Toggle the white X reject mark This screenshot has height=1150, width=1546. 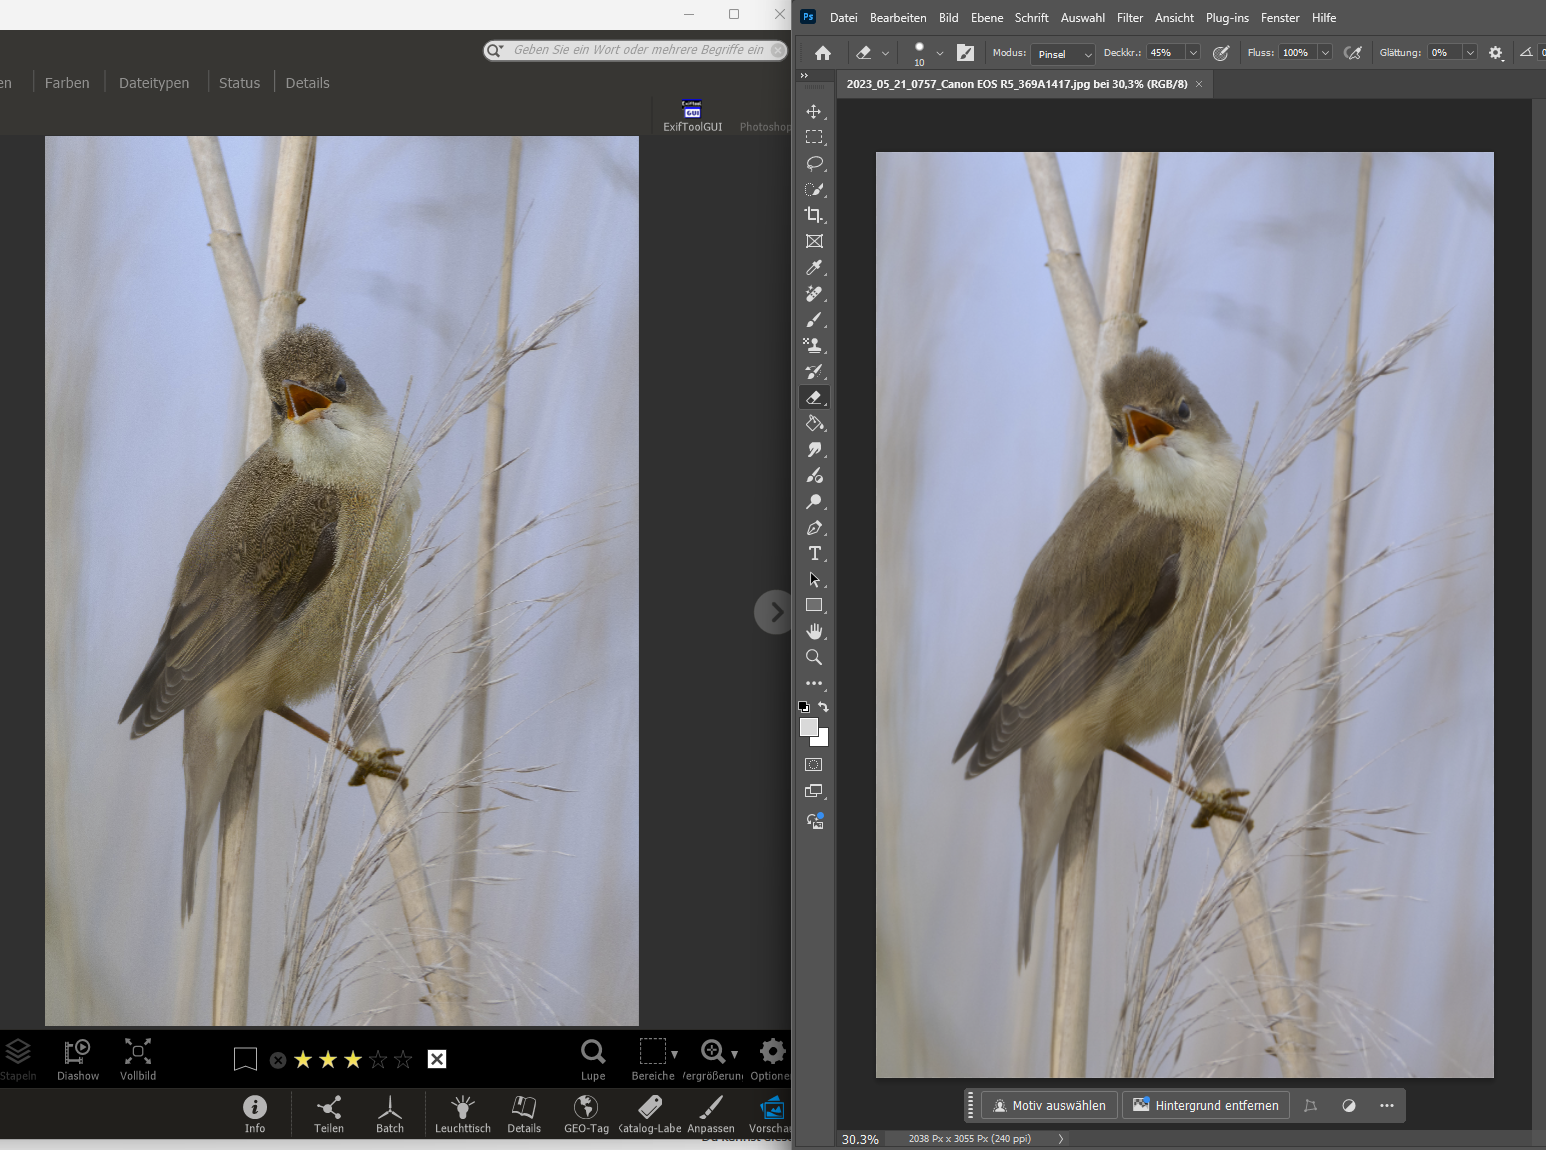pos(437,1059)
